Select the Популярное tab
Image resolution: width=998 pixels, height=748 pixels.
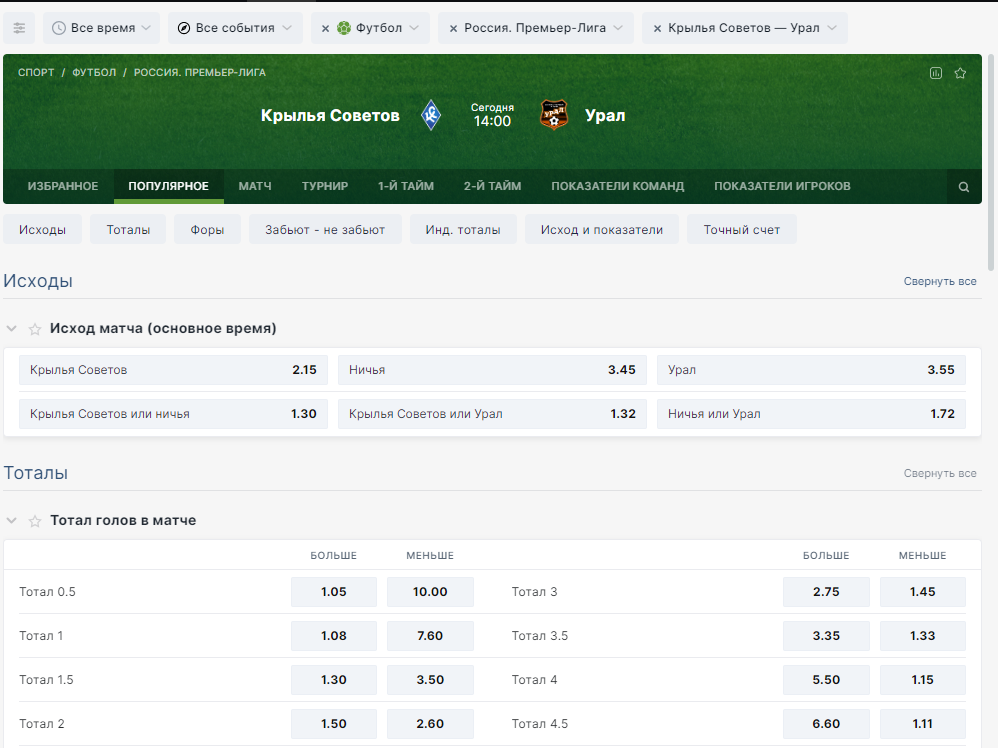tap(169, 187)
